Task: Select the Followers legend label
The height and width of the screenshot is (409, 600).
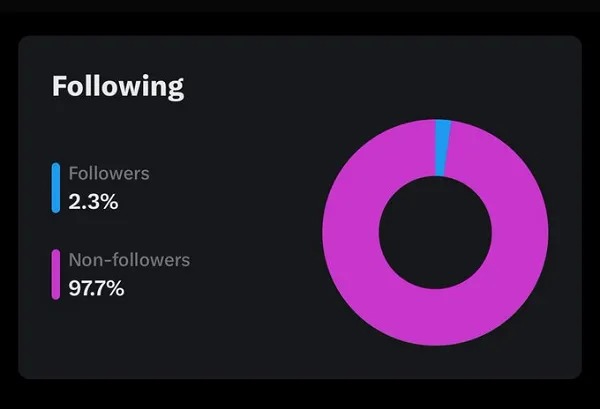Action: click(x=109, y=173)
